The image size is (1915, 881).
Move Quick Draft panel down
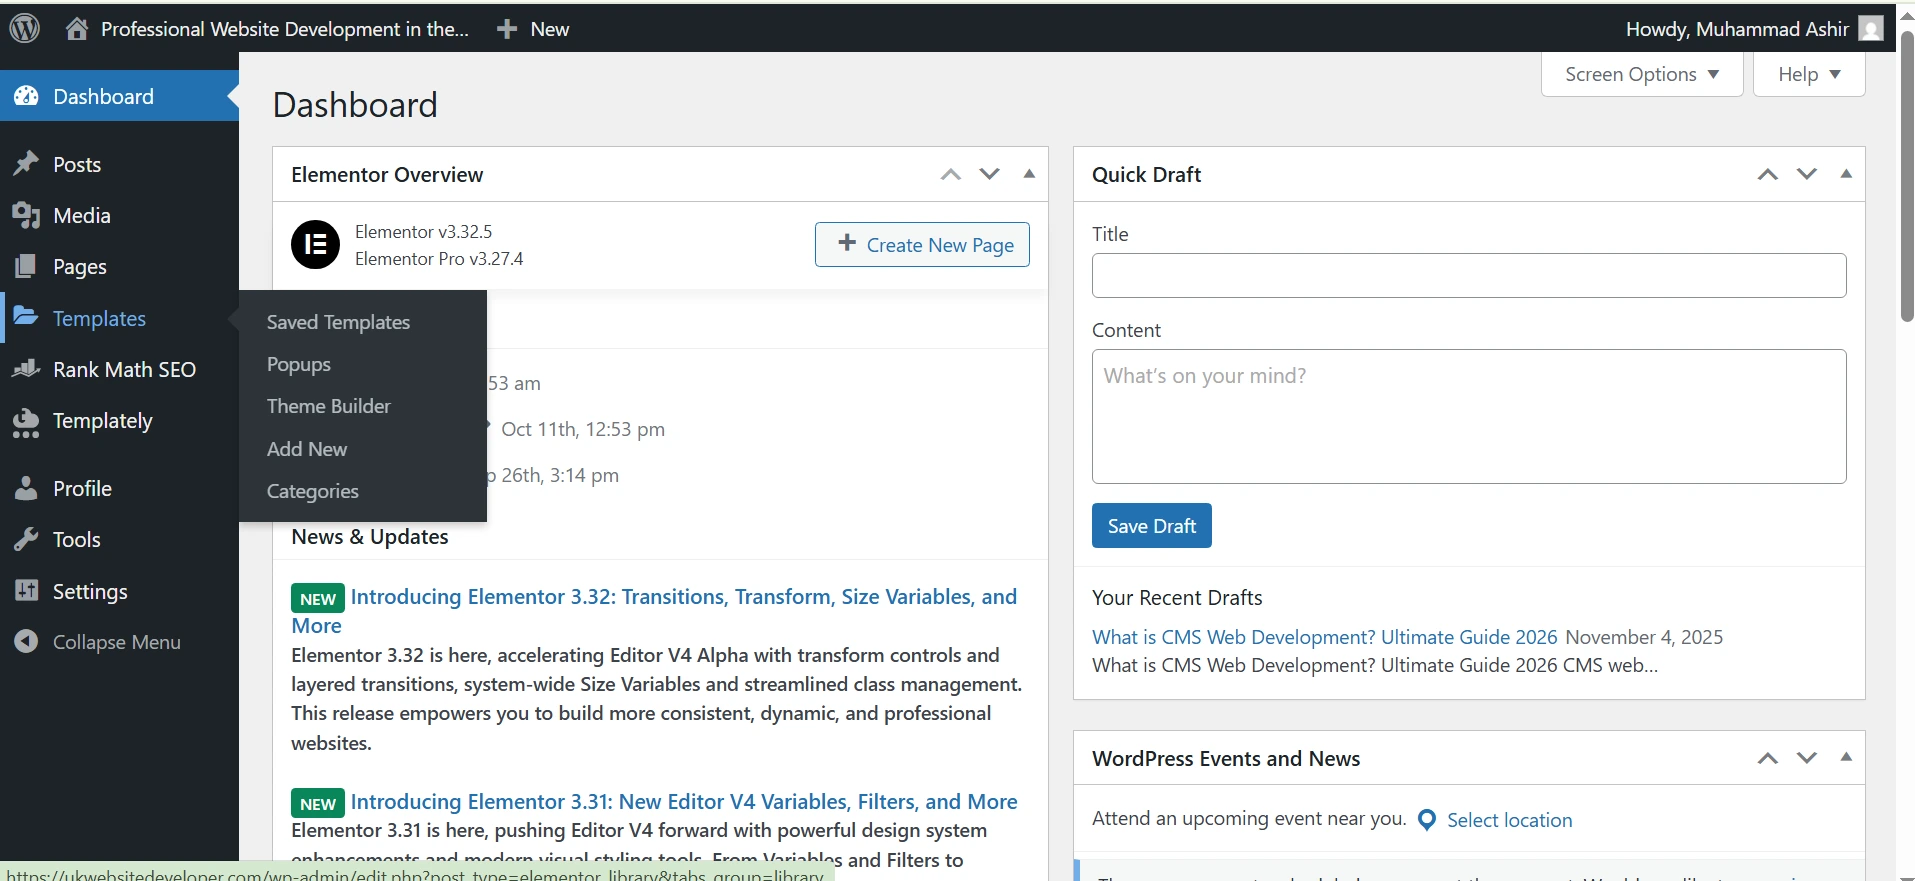1806,174
